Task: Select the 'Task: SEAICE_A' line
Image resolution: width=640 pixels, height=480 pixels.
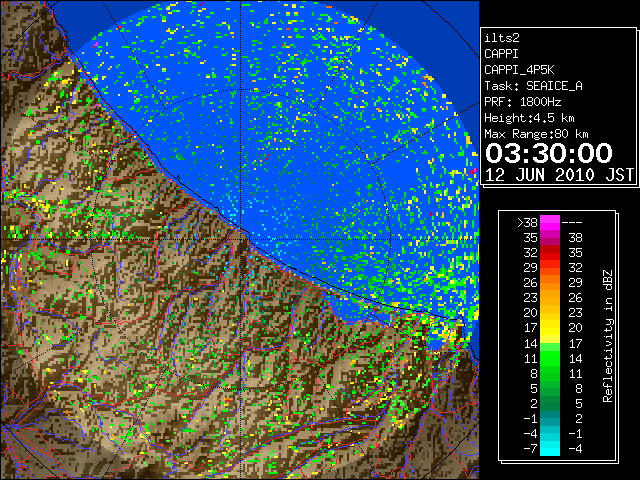Action: (x=533, y=86)
